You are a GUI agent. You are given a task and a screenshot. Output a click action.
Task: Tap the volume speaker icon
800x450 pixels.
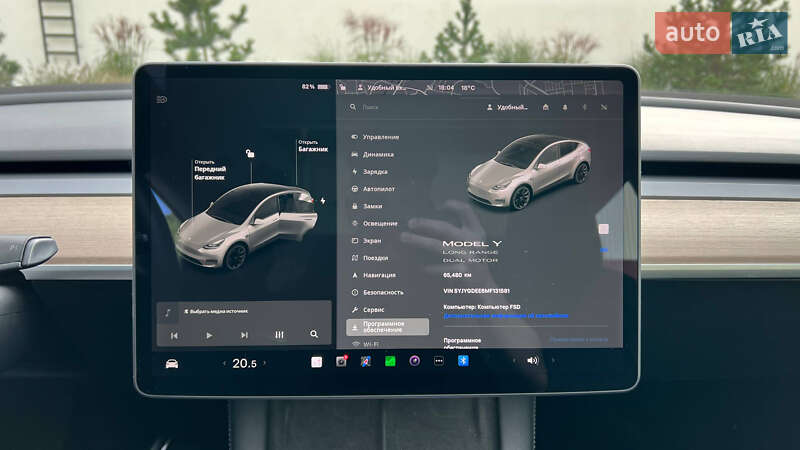(x=532, y=360)
